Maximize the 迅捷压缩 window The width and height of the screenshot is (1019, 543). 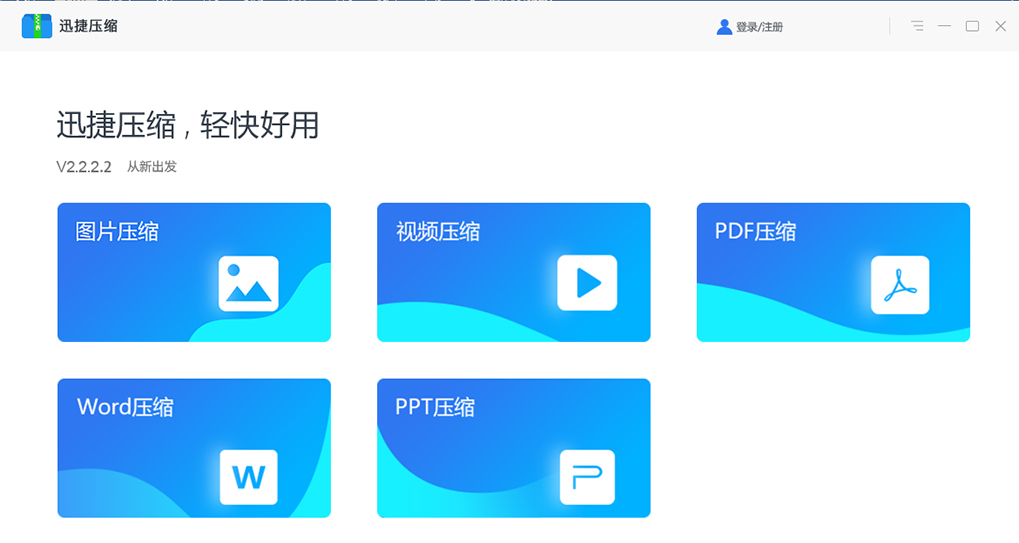[x=972, y=26]
